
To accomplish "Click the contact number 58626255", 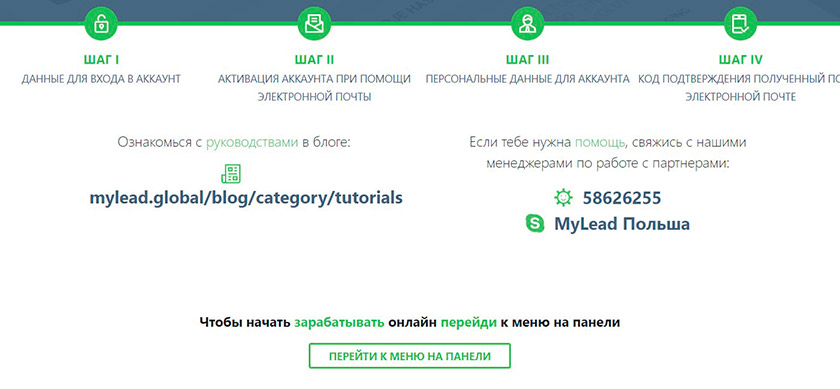I will pos(622,198).
